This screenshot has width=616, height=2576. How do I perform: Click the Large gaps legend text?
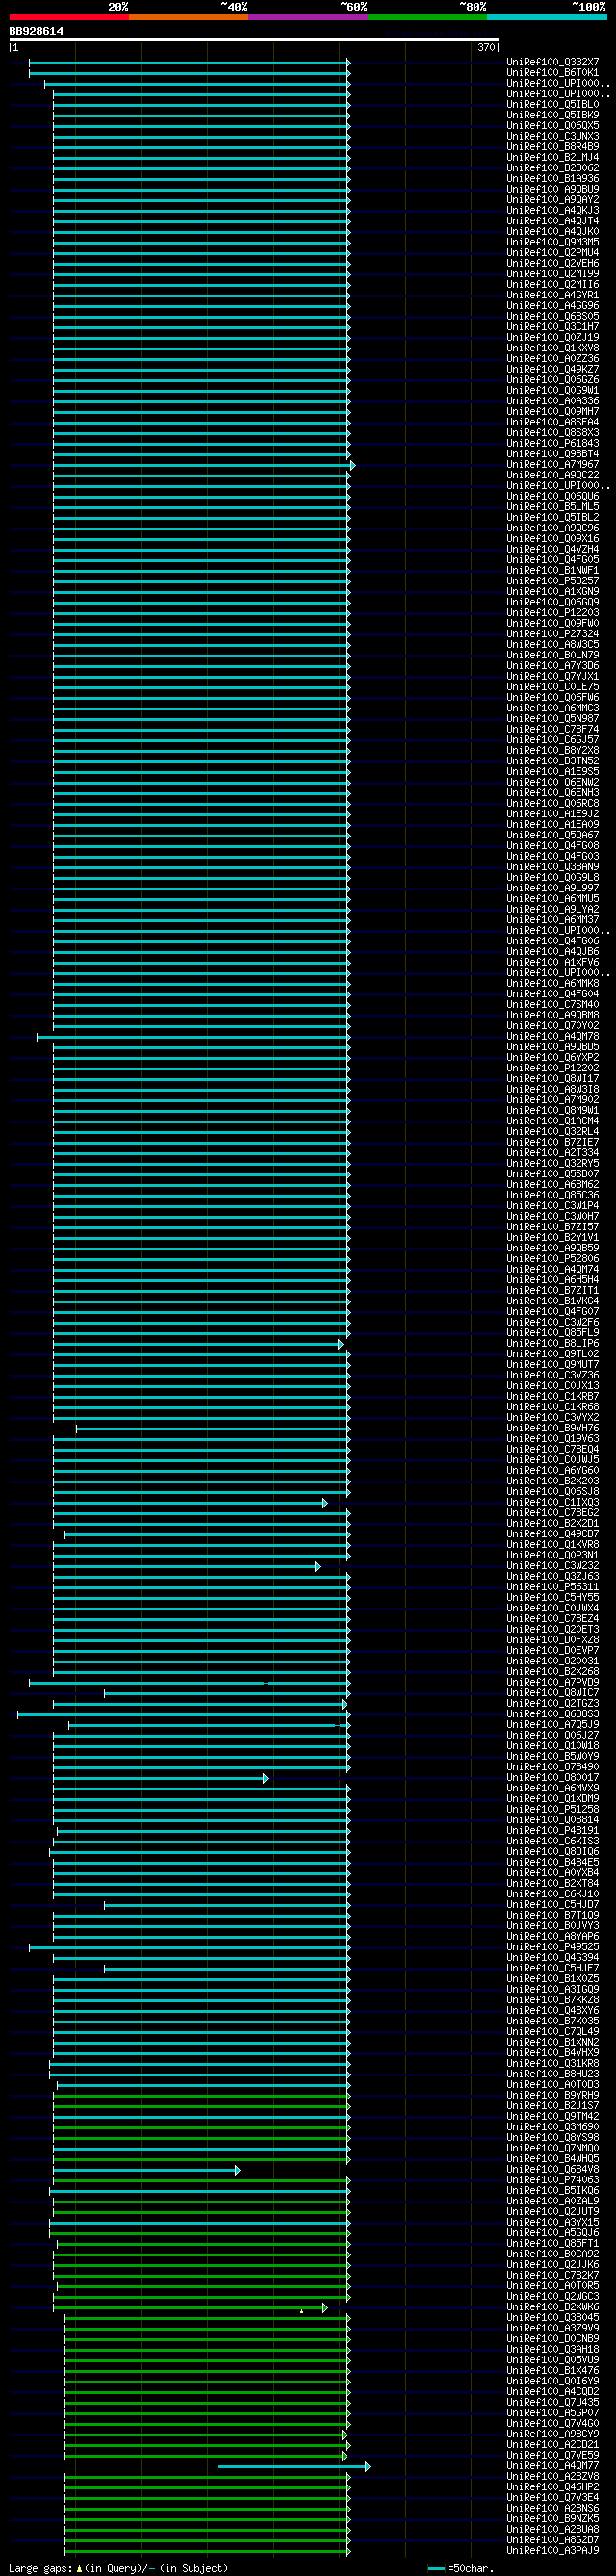point(118,2568)
